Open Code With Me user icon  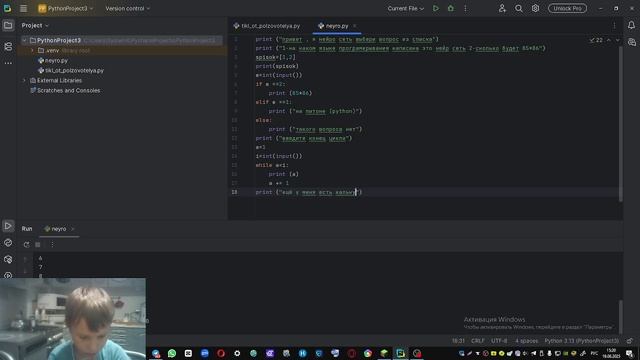point(502,8)
